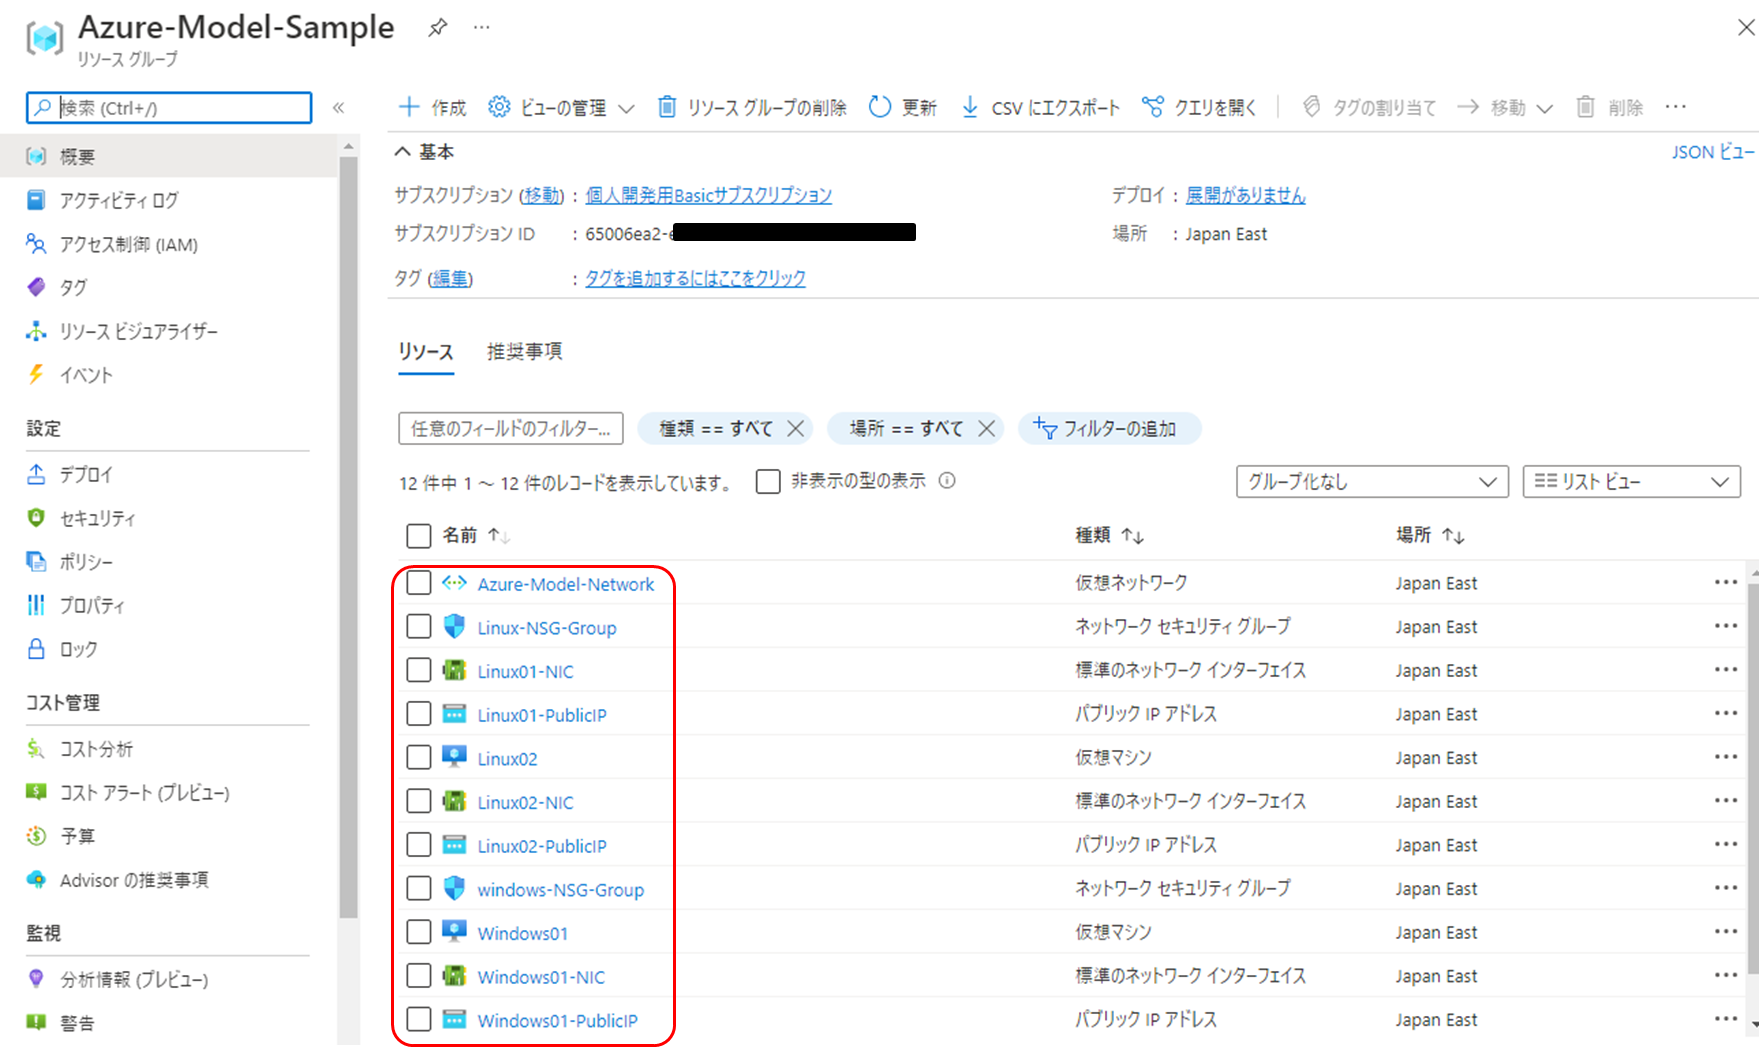
Task: Open the more options ellipsis beside the title
Action: (x=482, y=28)
